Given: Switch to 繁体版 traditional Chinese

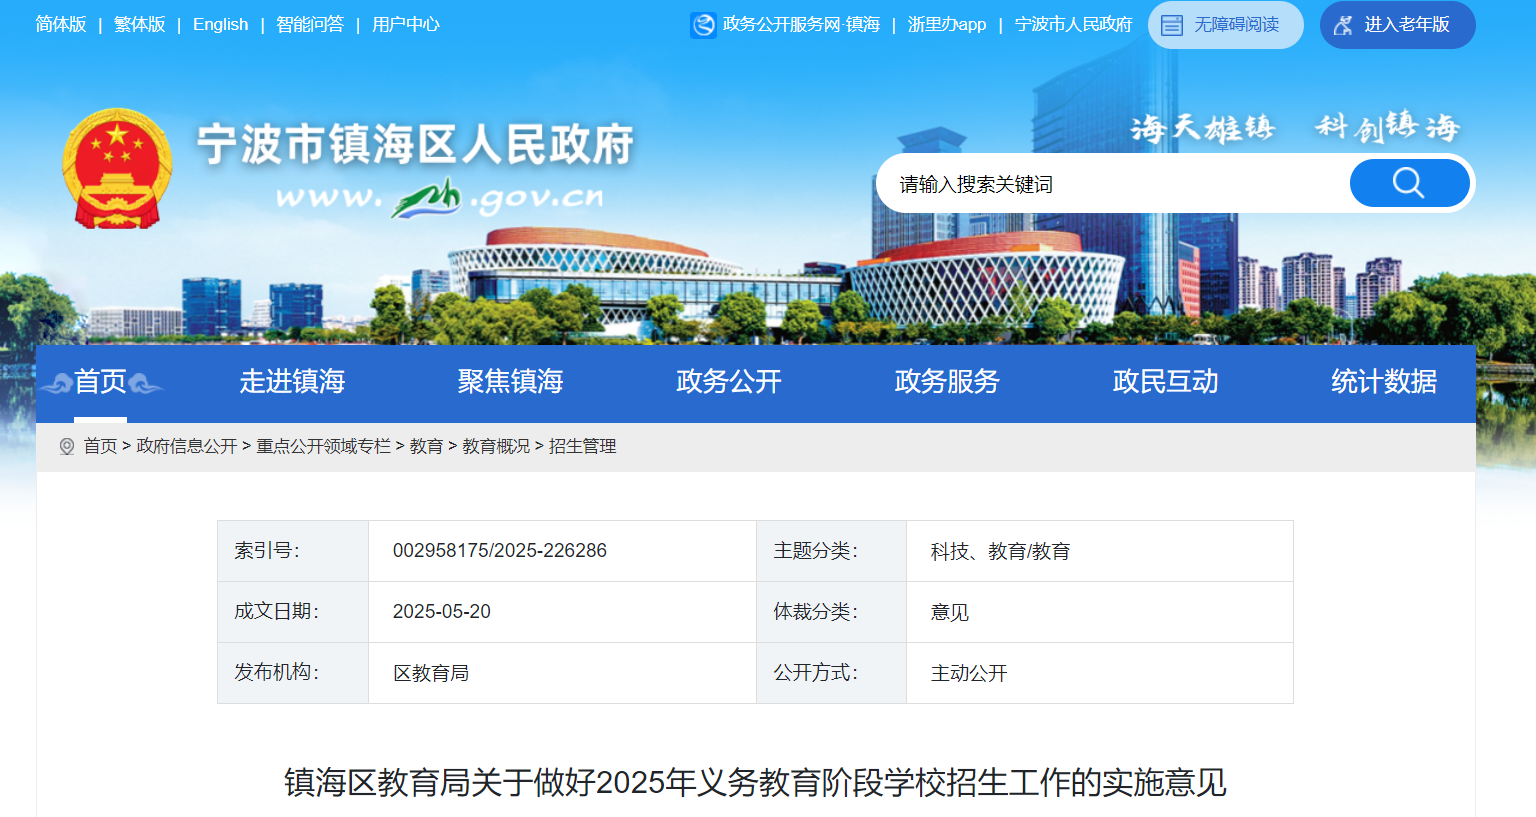Looking at the screenshot, I should pos(139,25).
